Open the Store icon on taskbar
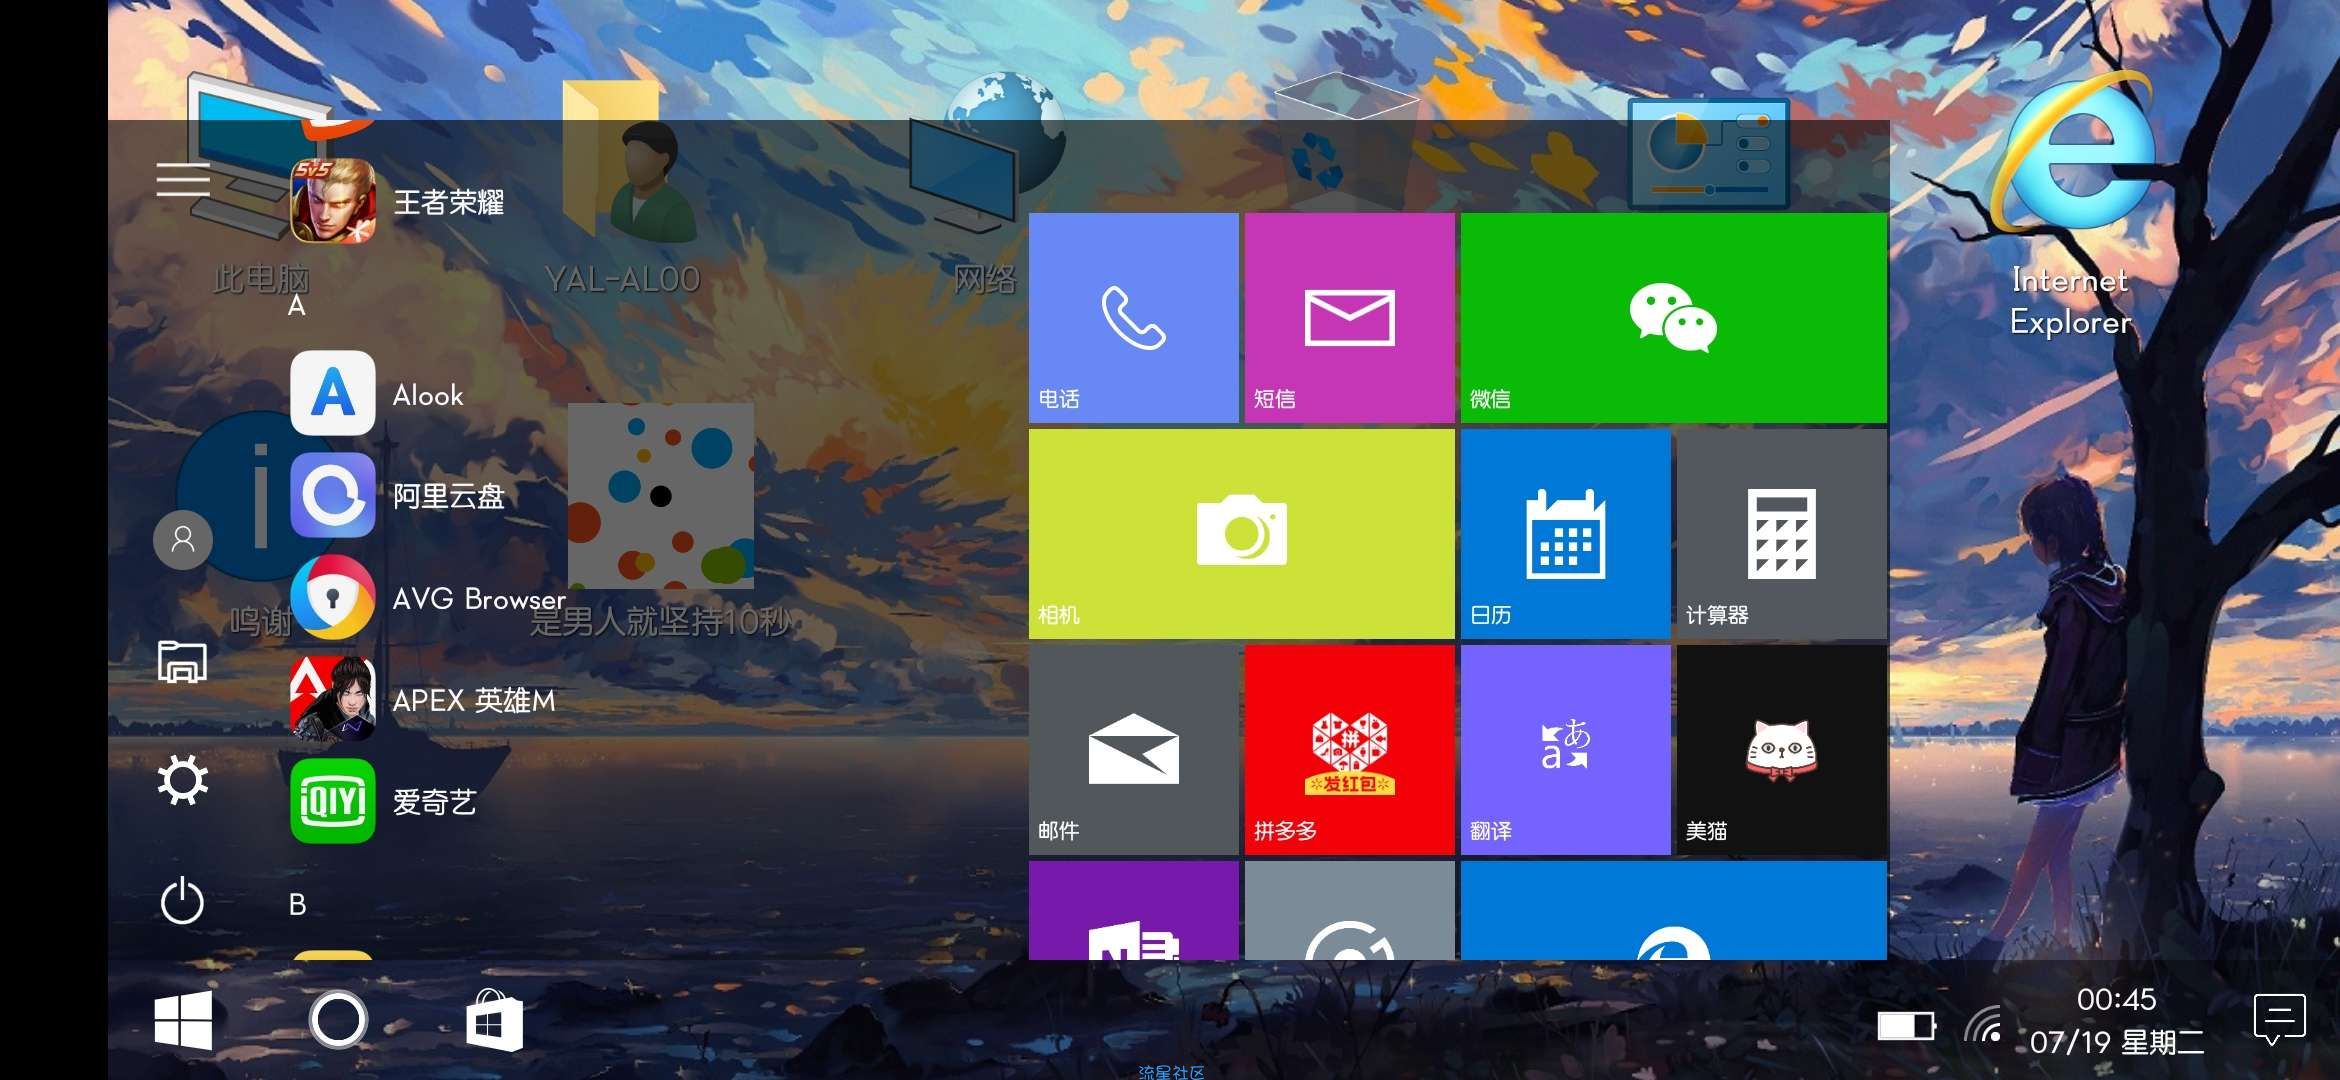This screenshot has width=2340, height=1080. tap(494, 1020)
